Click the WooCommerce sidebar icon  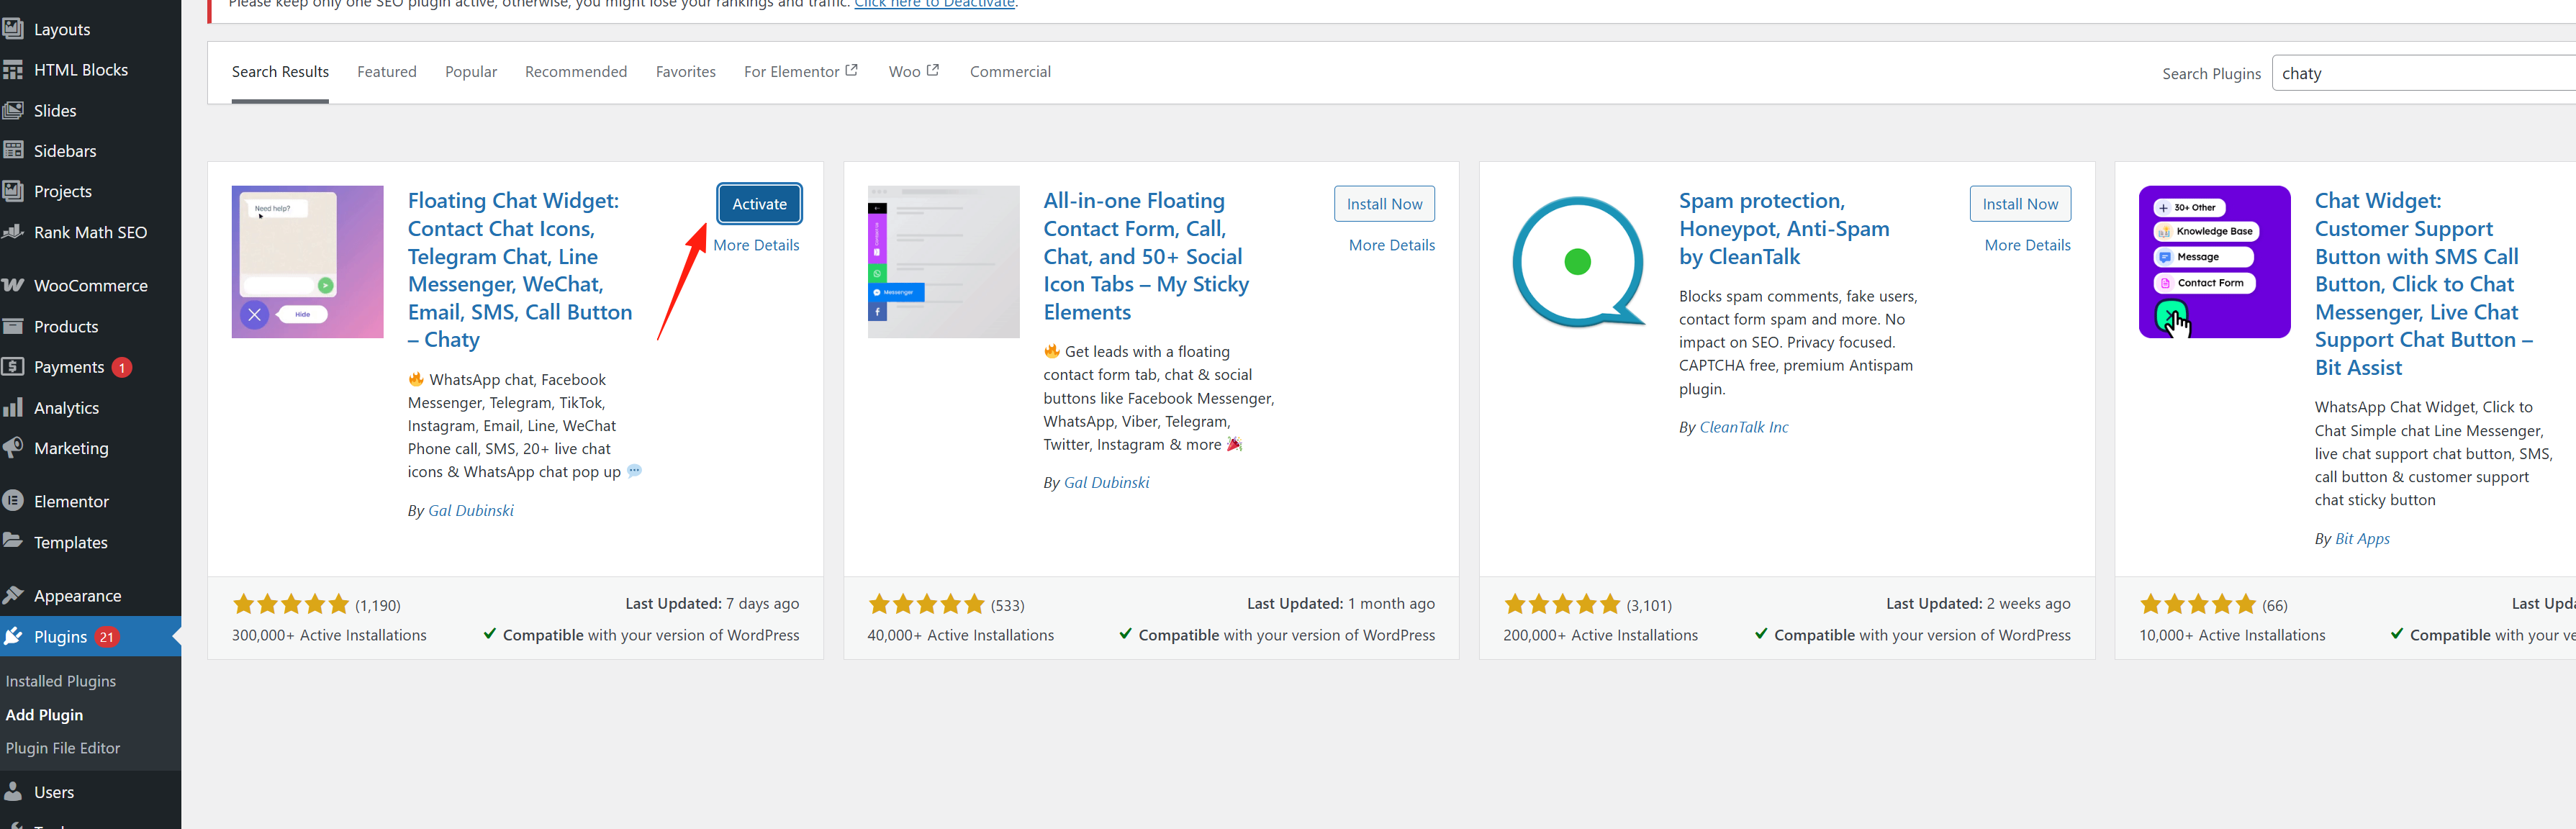(13, 285)
